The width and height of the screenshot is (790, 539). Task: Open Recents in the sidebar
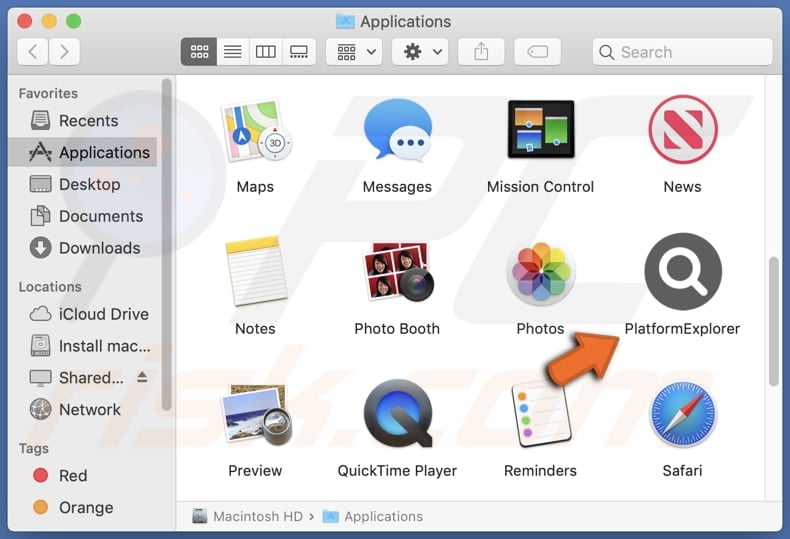(x=83, y=121)
